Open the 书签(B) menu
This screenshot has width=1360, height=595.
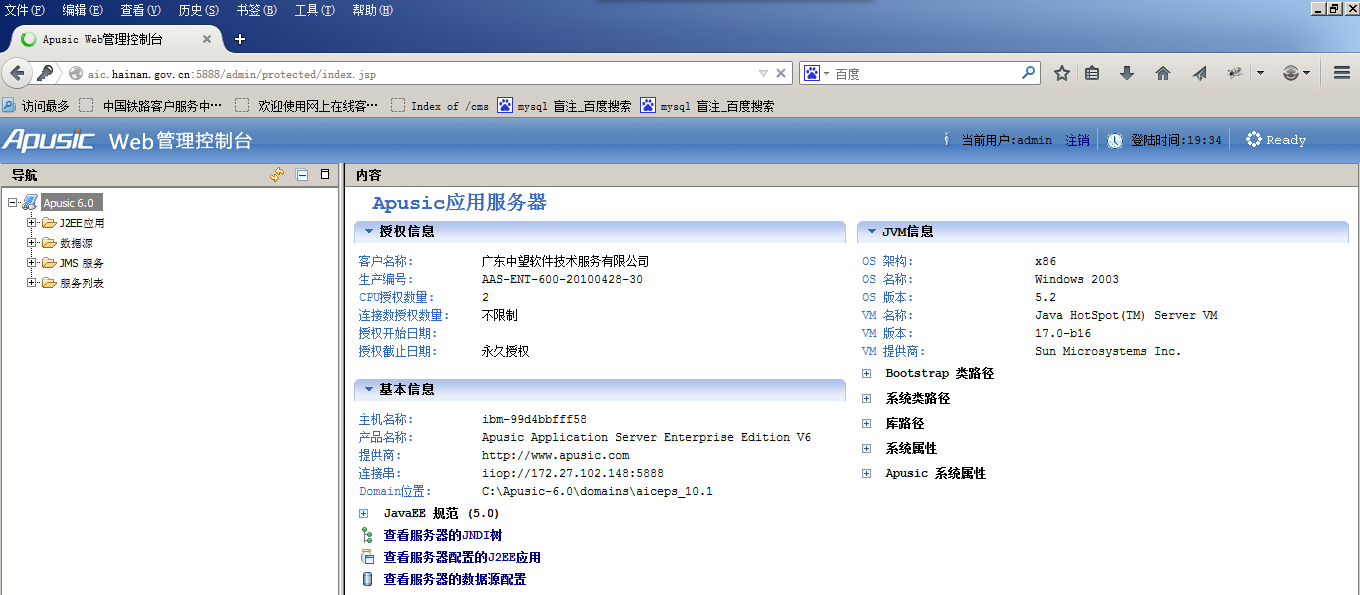[x=256, y=10]
